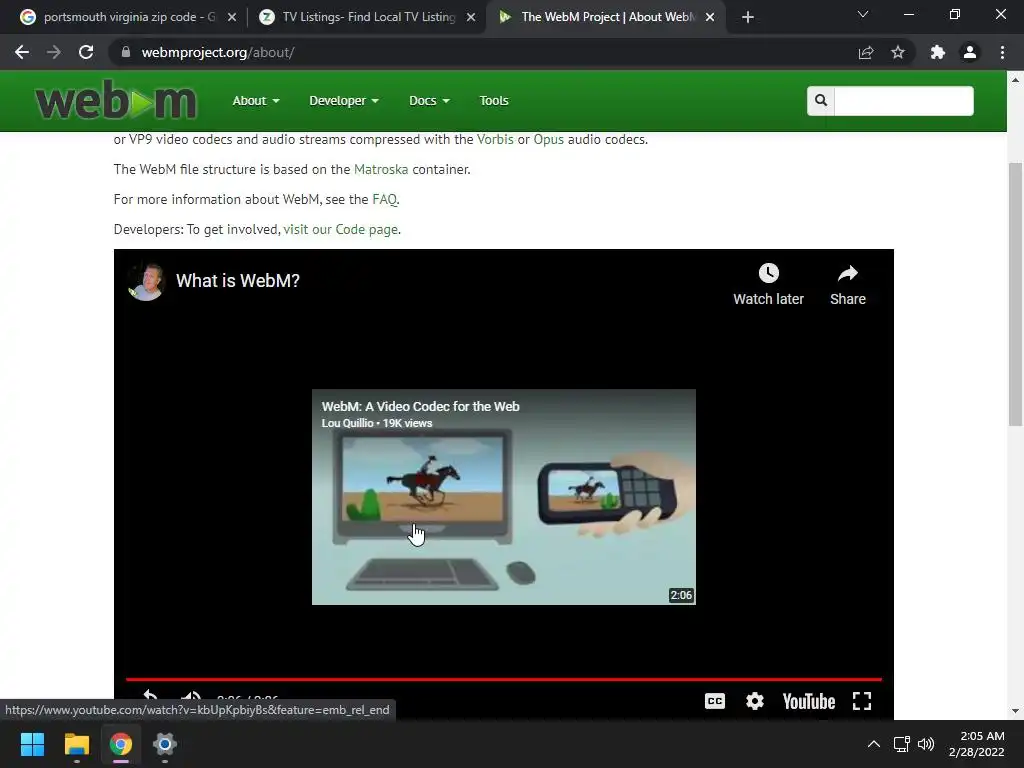The image size is (1024, 768).
Task: Open Chrome three-dot menu
Action: pyautogui.click(x=1002, y=52)
